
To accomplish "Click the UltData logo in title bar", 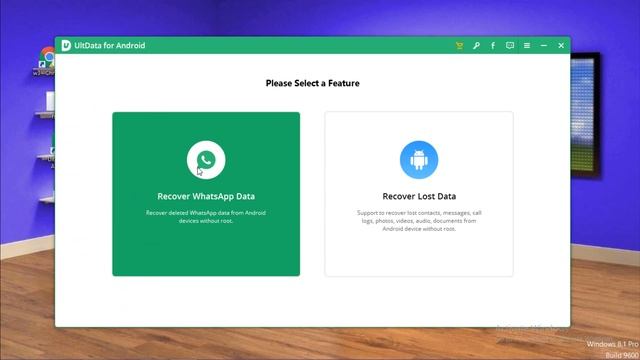I will [x=66, y=45].
